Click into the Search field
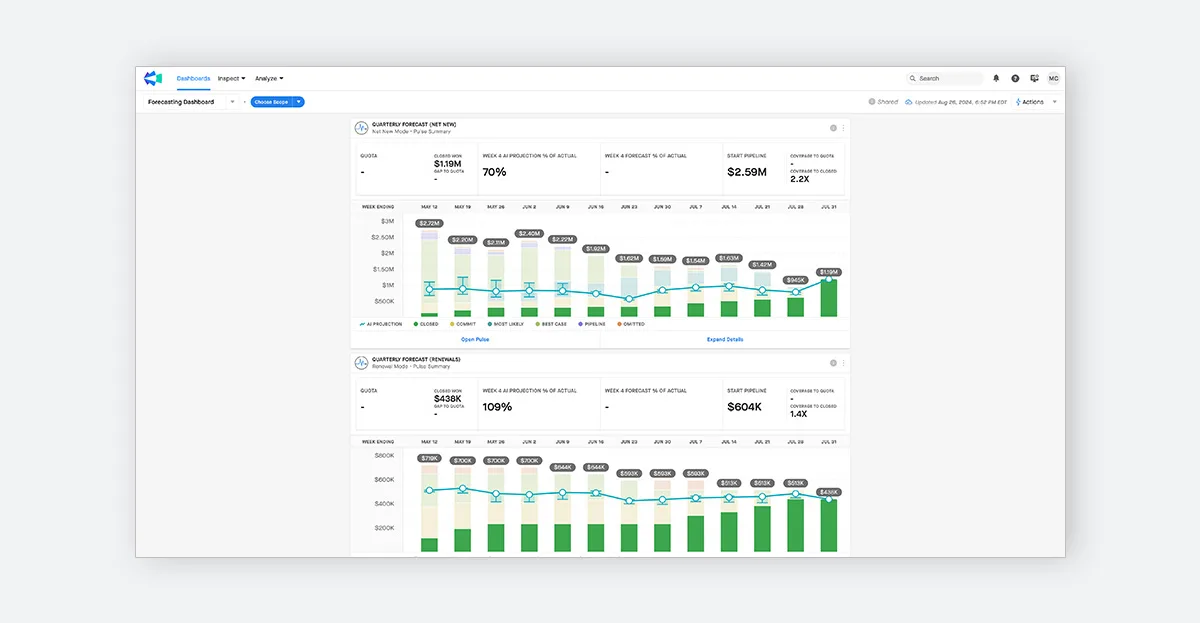The height and width of the screenshot is (623, 1200). pos(945,78)
